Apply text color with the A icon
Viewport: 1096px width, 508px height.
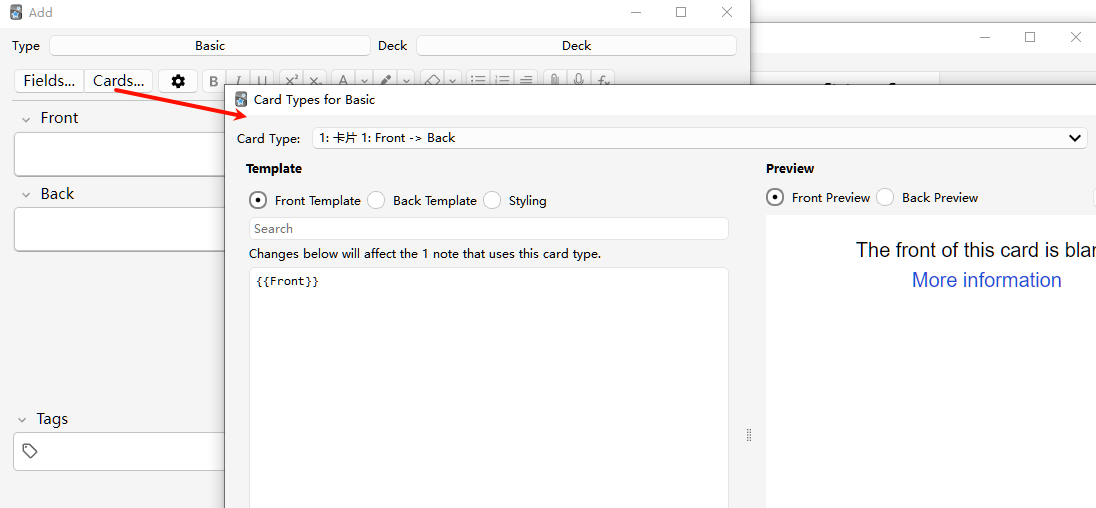[x=342, y=80]
